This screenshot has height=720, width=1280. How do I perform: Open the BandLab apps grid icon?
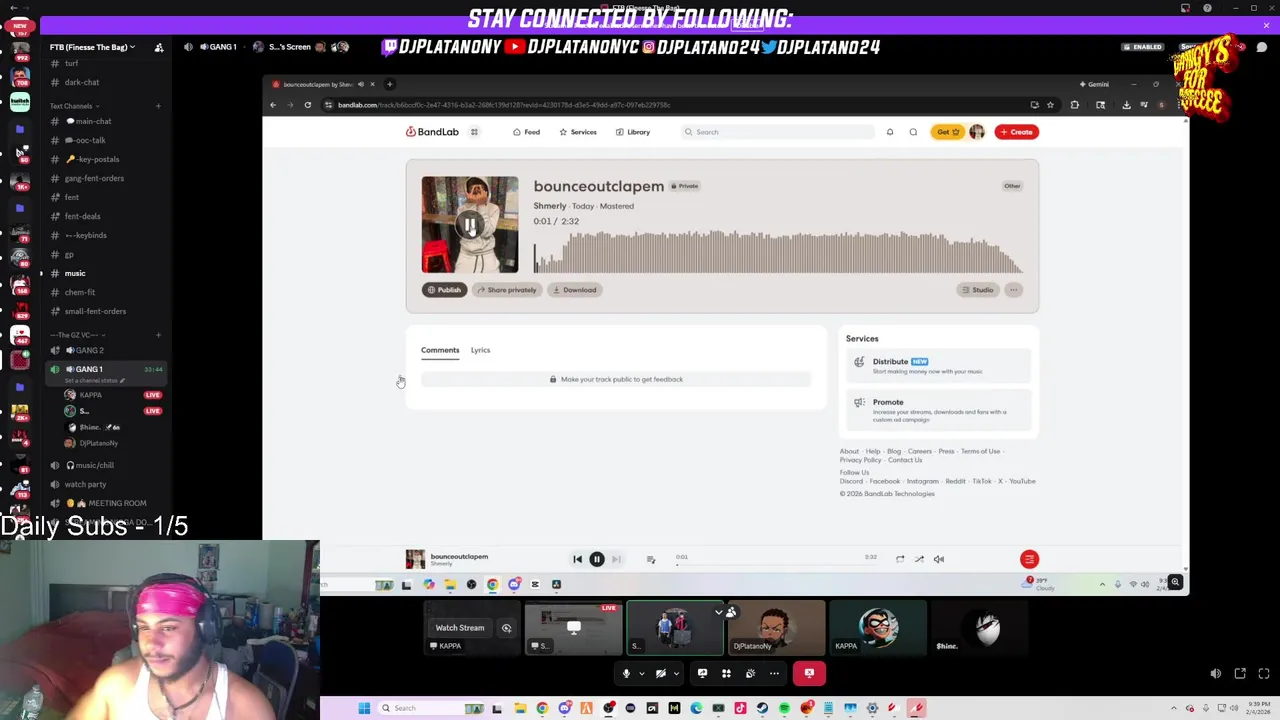pyautogui.click(x=474, y=132)
